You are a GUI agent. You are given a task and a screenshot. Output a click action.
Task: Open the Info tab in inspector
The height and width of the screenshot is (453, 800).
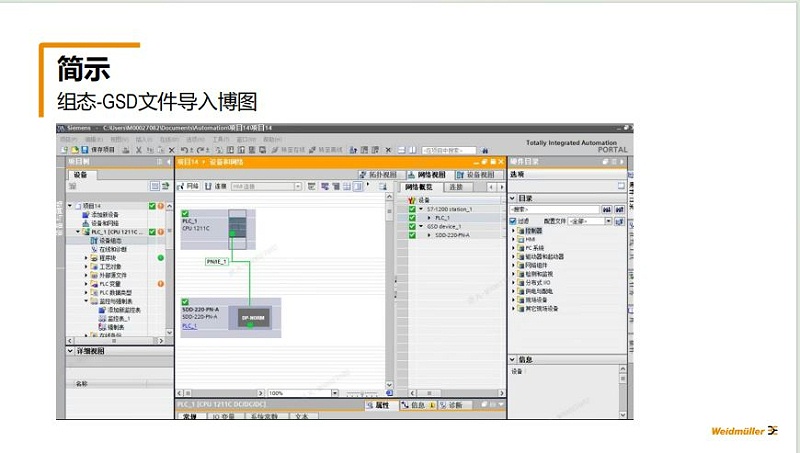click(x=416, y=405)
